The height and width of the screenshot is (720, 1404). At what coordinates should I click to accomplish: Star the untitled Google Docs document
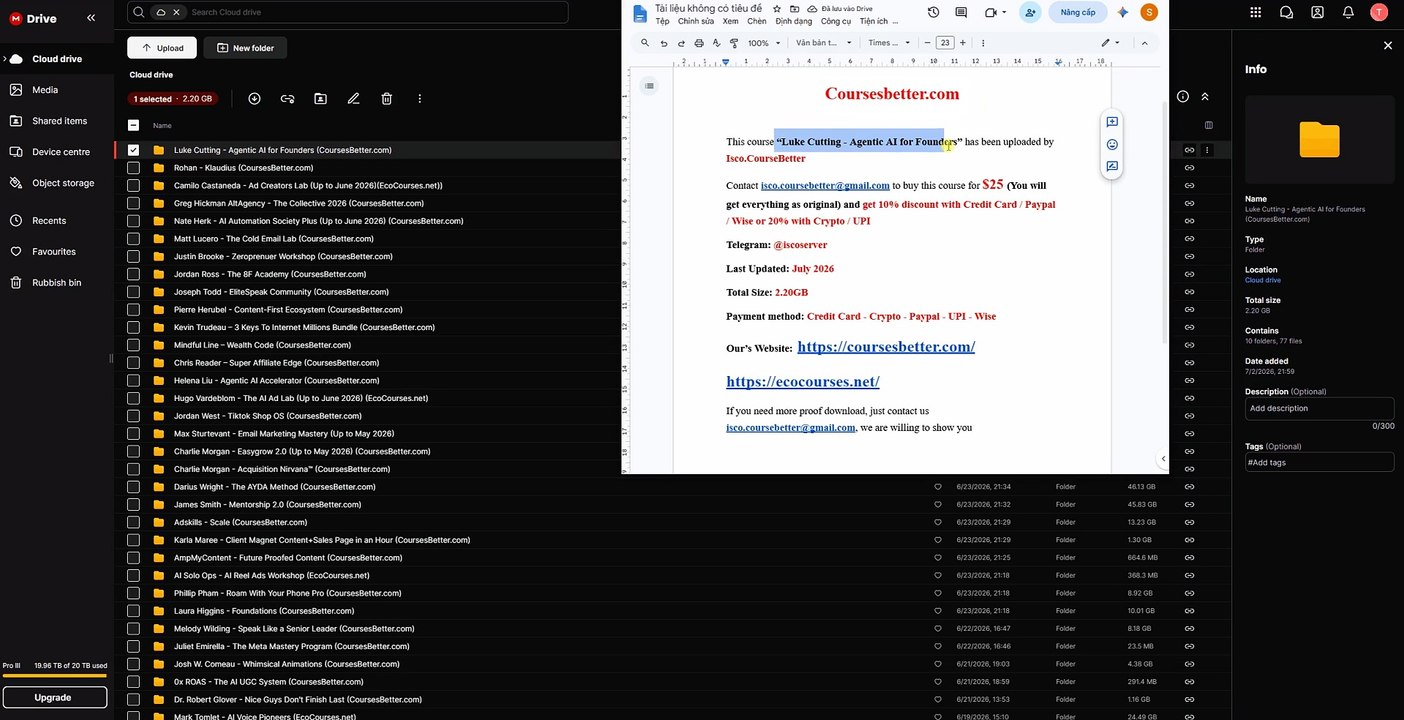[777, 8]
